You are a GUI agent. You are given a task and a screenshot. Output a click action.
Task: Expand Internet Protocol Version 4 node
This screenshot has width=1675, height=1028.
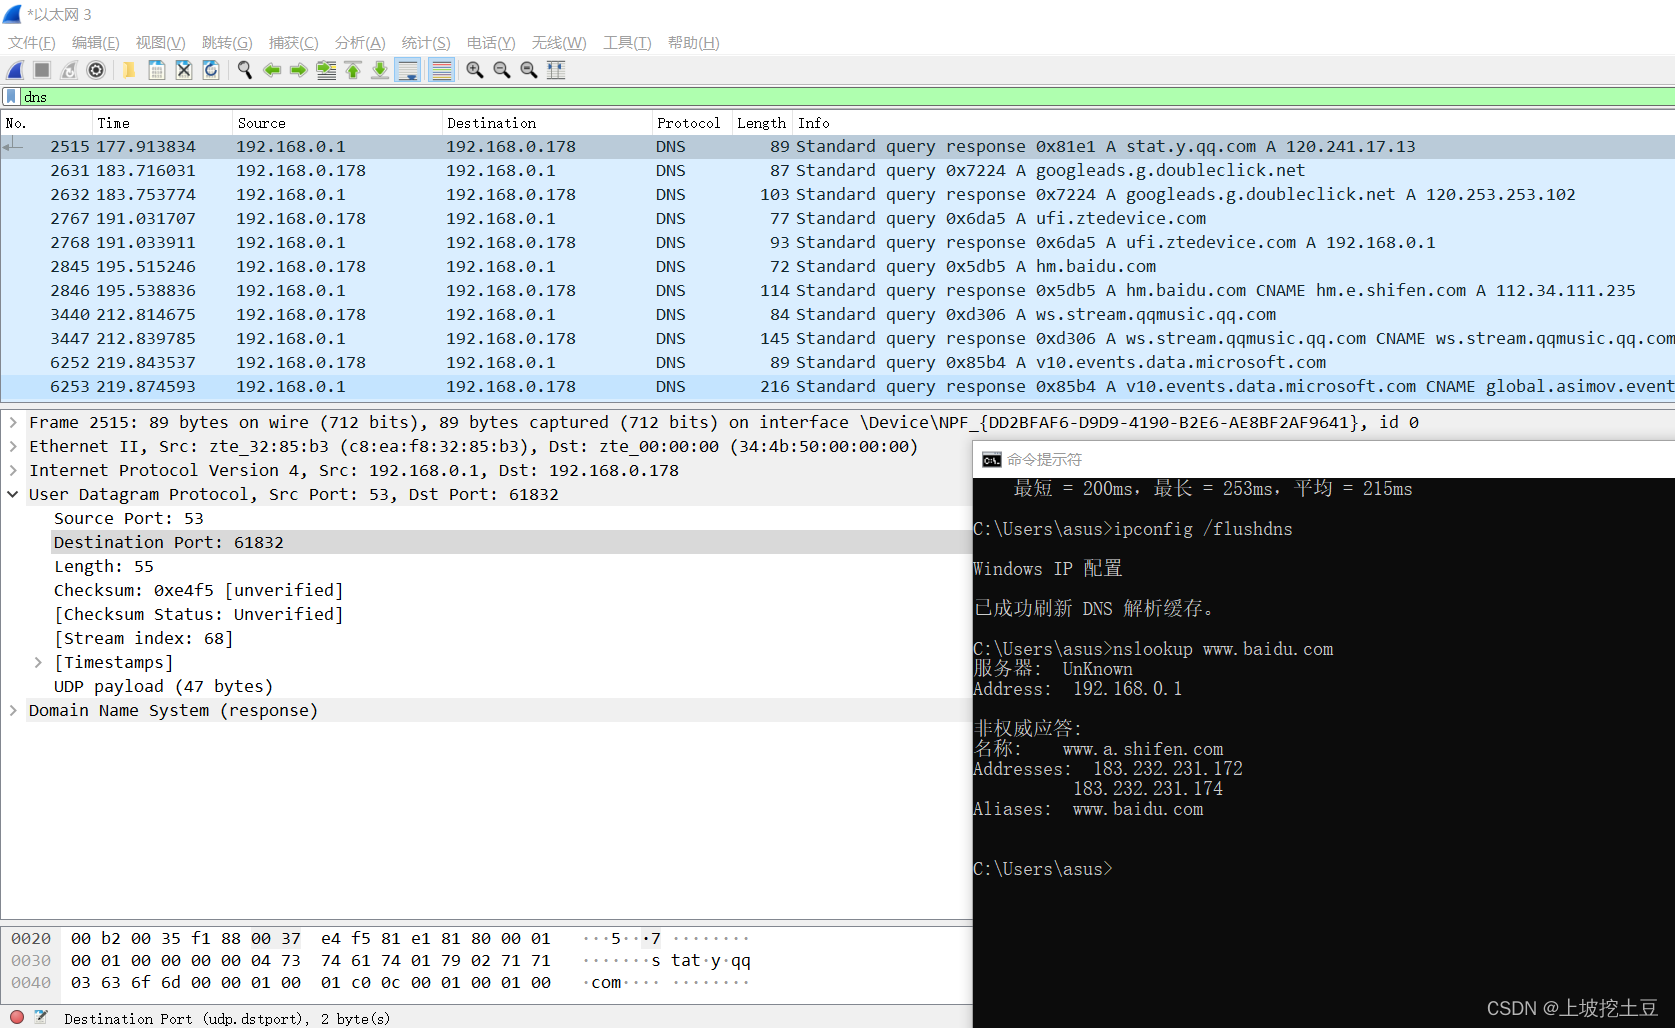[x=13, y=470]
